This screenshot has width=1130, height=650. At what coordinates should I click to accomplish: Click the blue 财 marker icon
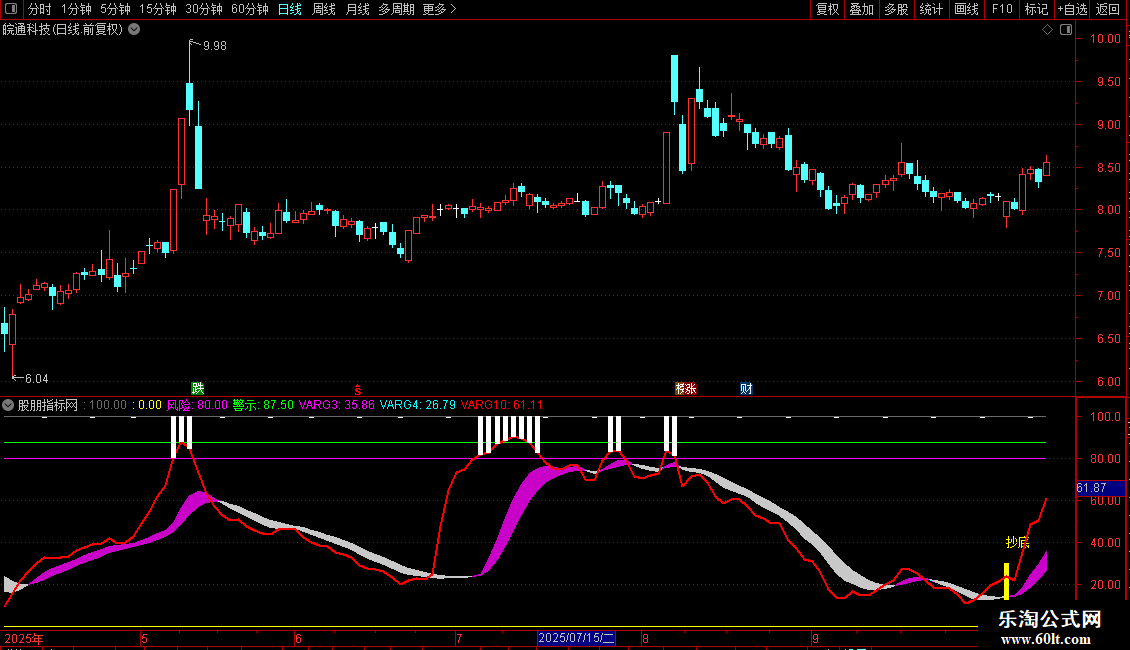click(x=746, y=388)
